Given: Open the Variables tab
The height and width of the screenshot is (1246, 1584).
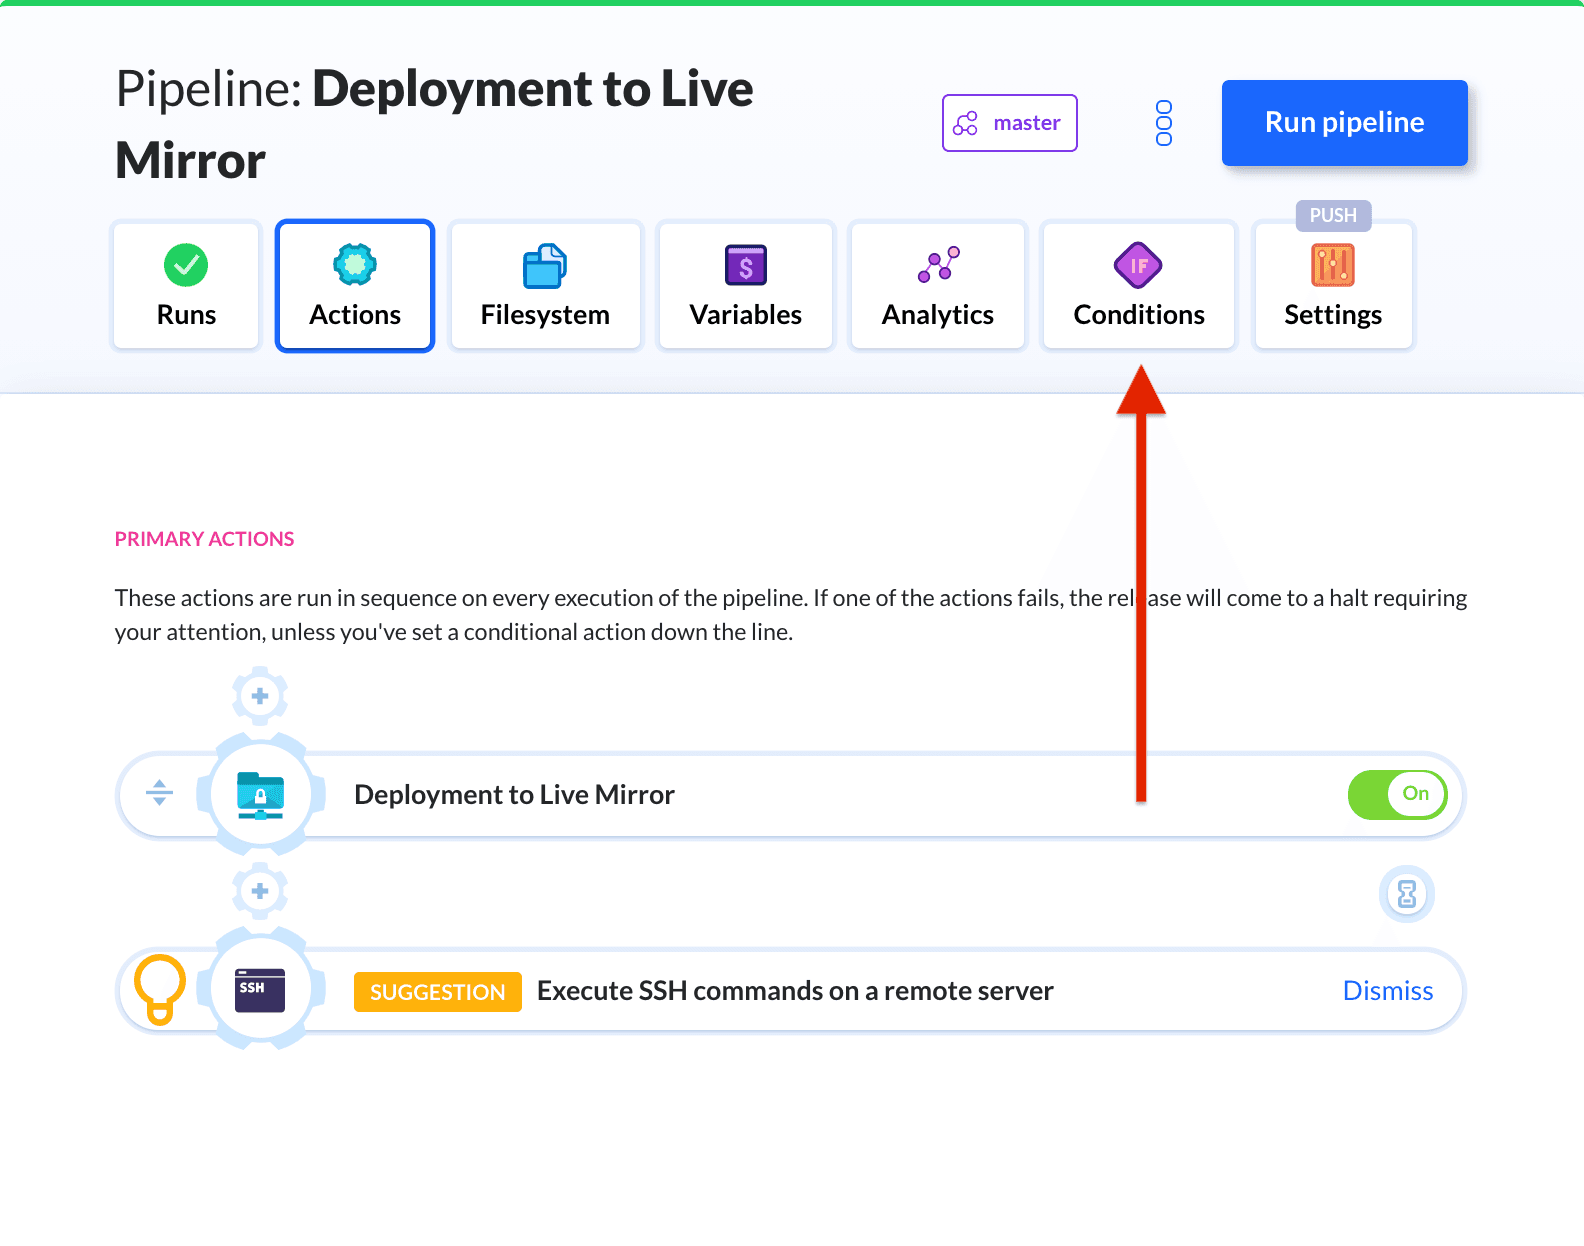Looking at the screenshot, I should point(745,286).
